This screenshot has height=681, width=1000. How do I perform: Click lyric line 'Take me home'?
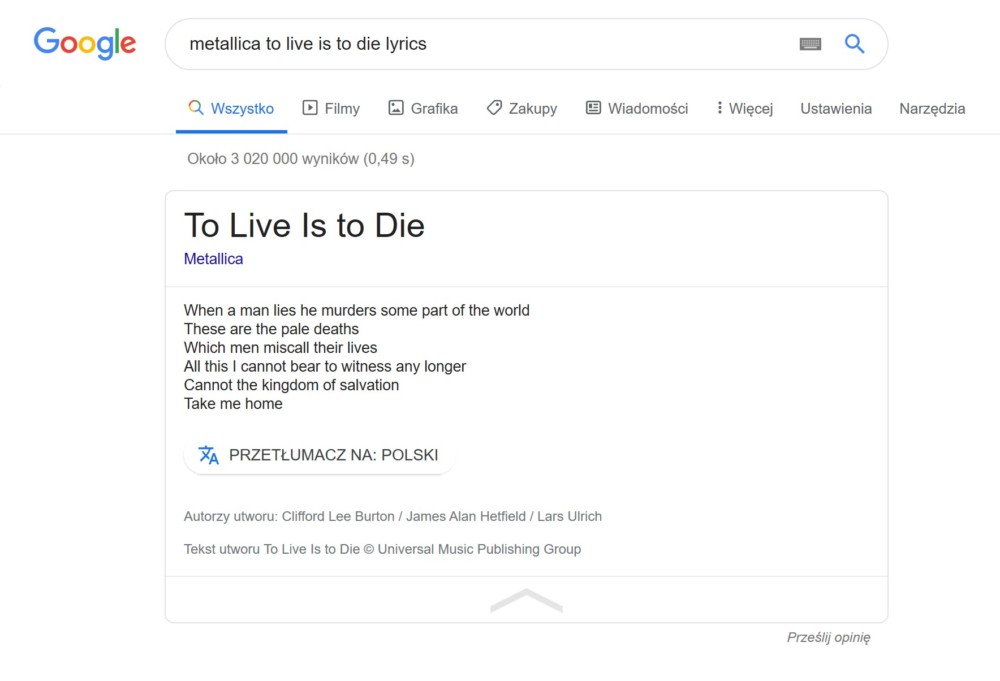coord(233,404)
